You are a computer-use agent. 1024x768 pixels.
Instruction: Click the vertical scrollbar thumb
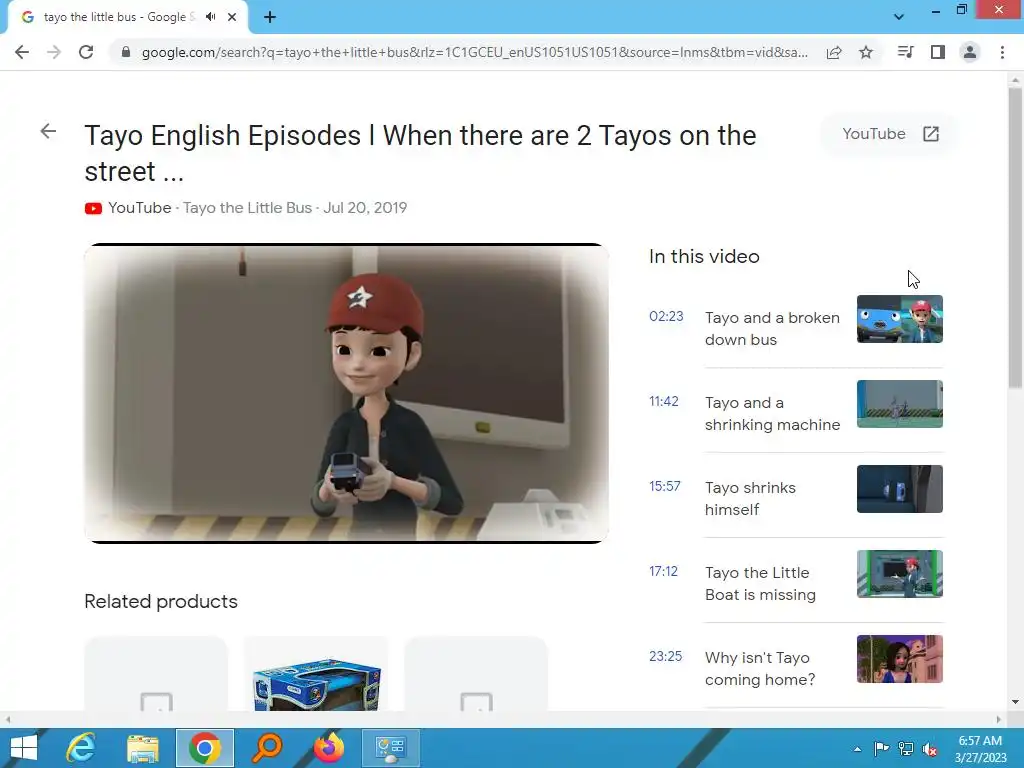coord(1015,238)
